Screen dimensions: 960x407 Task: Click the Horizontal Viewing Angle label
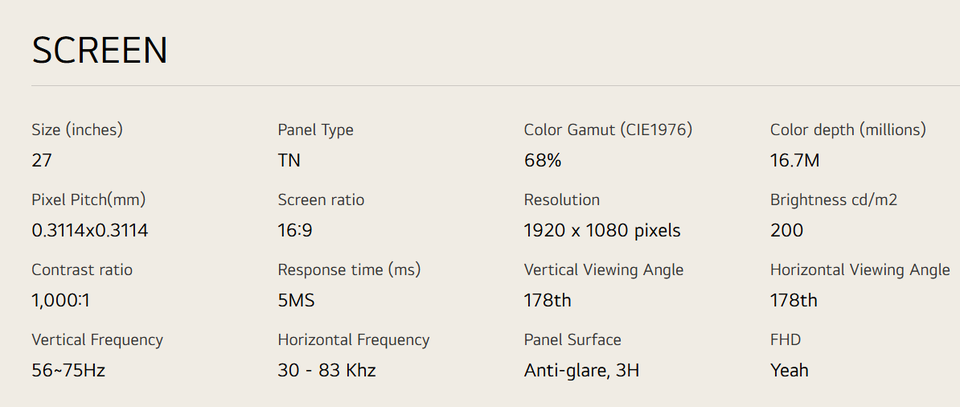tap(859, 270)
